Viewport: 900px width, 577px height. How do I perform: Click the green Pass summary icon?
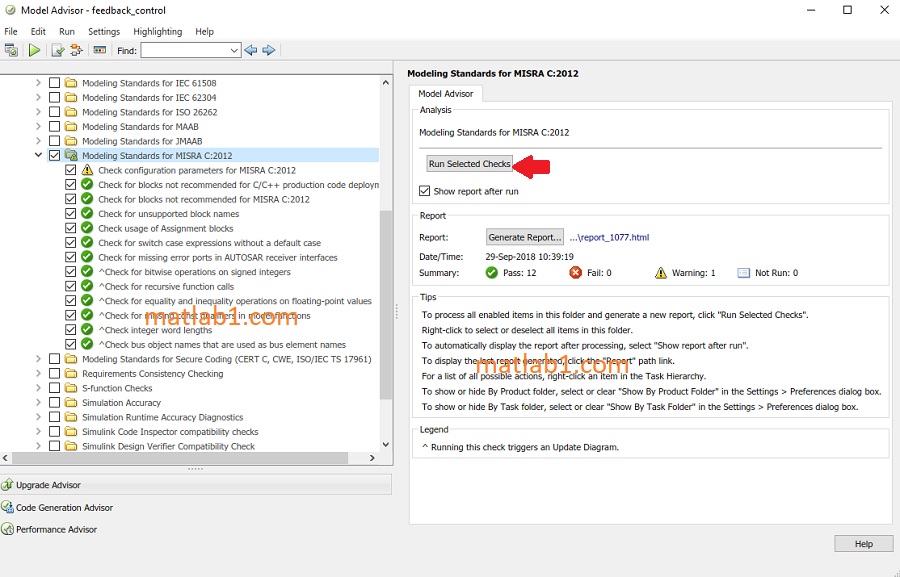[492, 273]
